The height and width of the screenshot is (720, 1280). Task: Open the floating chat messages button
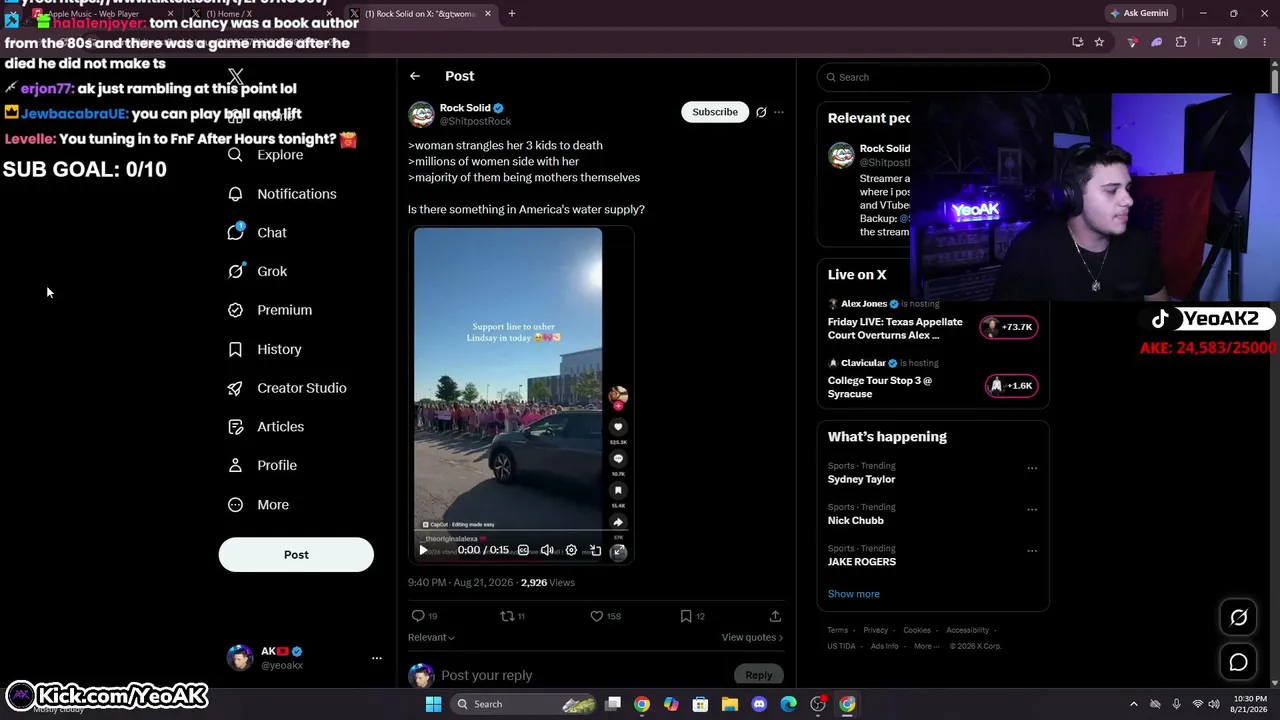pyautogui.click(x=1238, y=662)
